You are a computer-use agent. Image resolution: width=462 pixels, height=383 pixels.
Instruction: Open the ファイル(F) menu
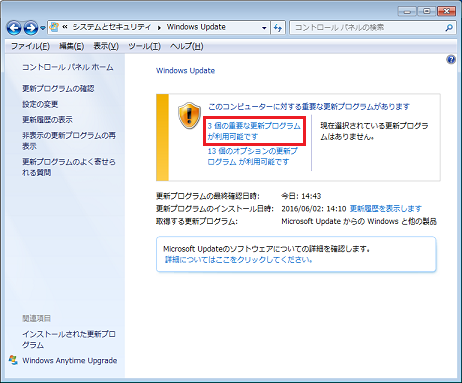(x=30, y=46)
